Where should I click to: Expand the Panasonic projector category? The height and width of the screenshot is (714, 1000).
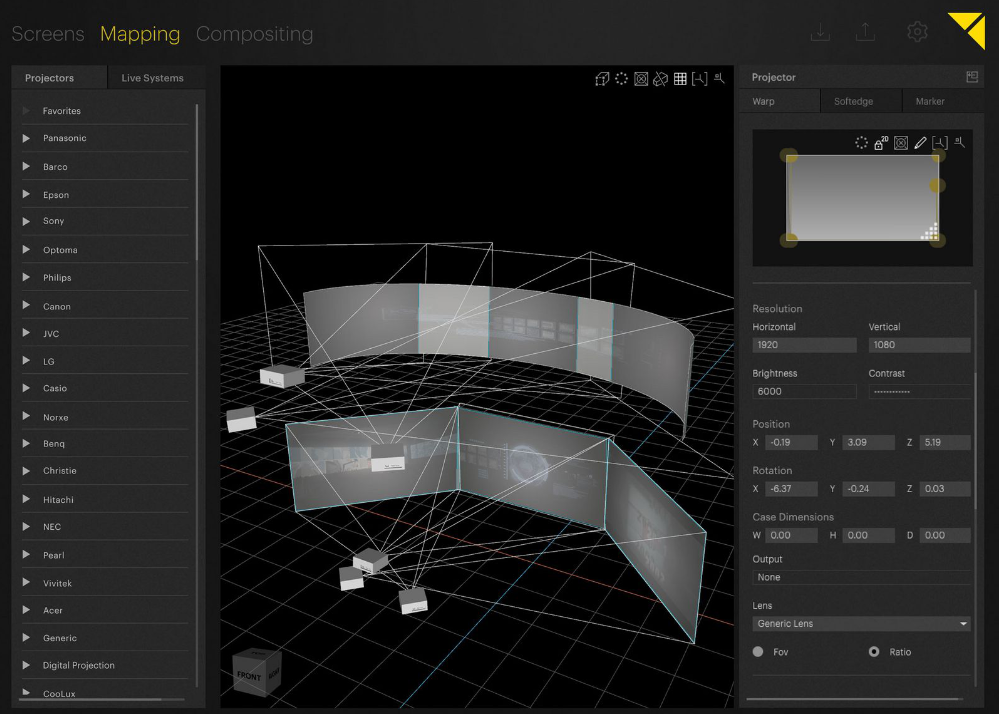[x=26, y=138]
